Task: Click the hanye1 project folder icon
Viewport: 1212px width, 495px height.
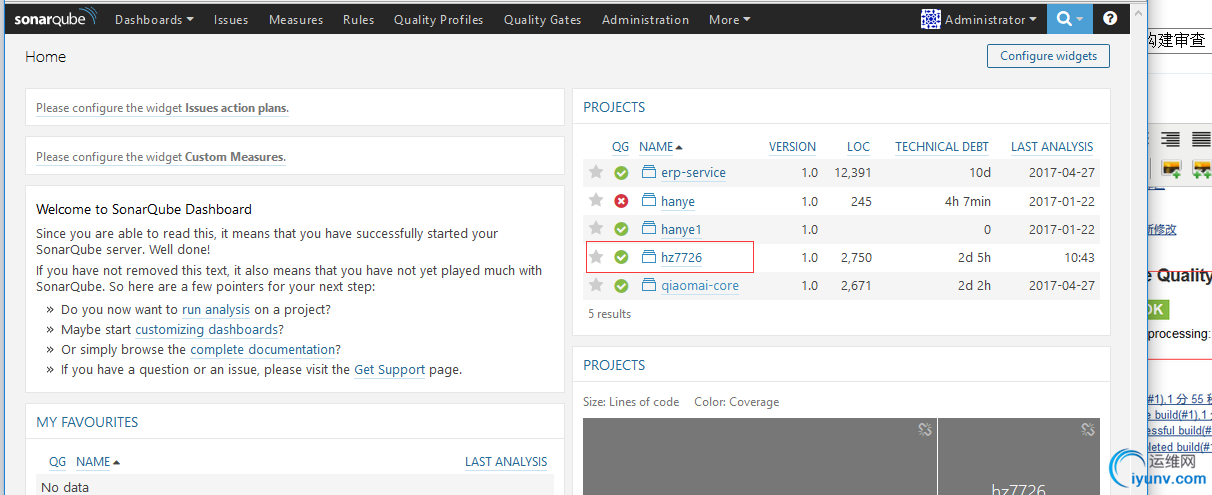Action: (x=648, y=228)
